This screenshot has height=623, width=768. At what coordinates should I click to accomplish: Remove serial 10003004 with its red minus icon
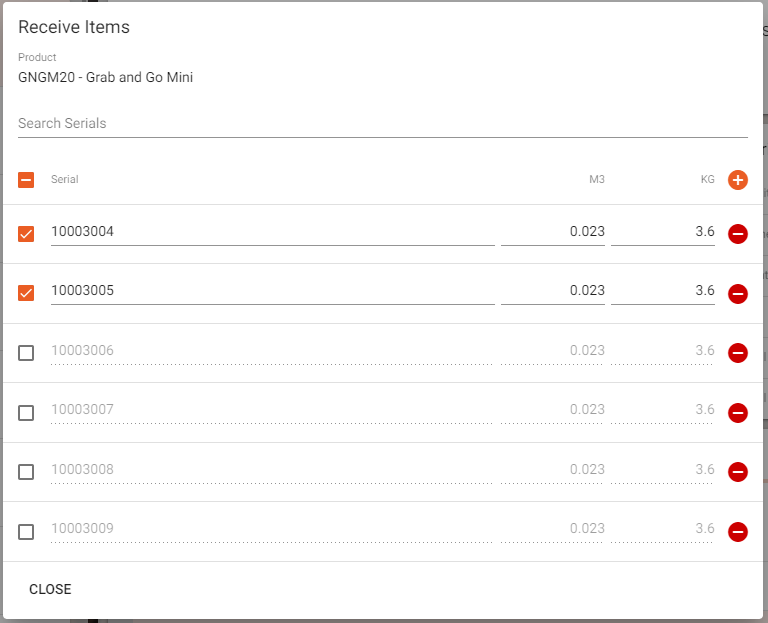click(x=738, y=234)
